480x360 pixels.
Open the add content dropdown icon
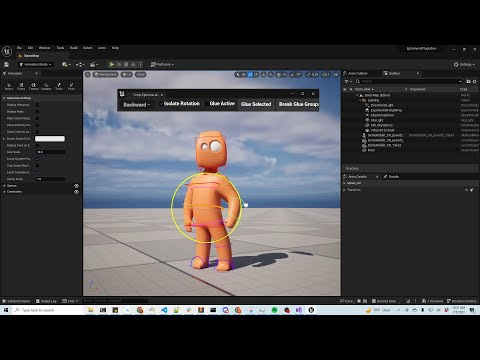tap(66, 64)
